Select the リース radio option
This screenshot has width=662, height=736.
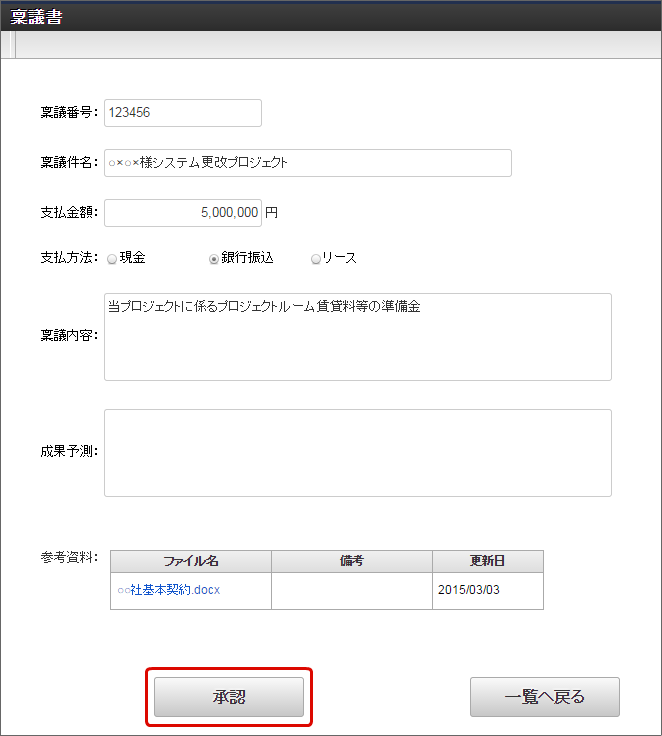point(316,258)
